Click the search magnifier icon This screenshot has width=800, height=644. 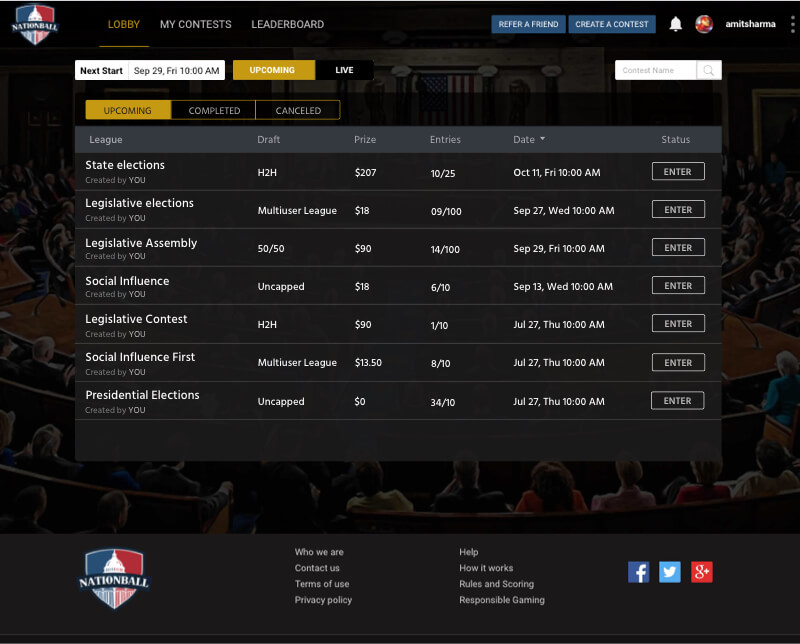[709, 70]
